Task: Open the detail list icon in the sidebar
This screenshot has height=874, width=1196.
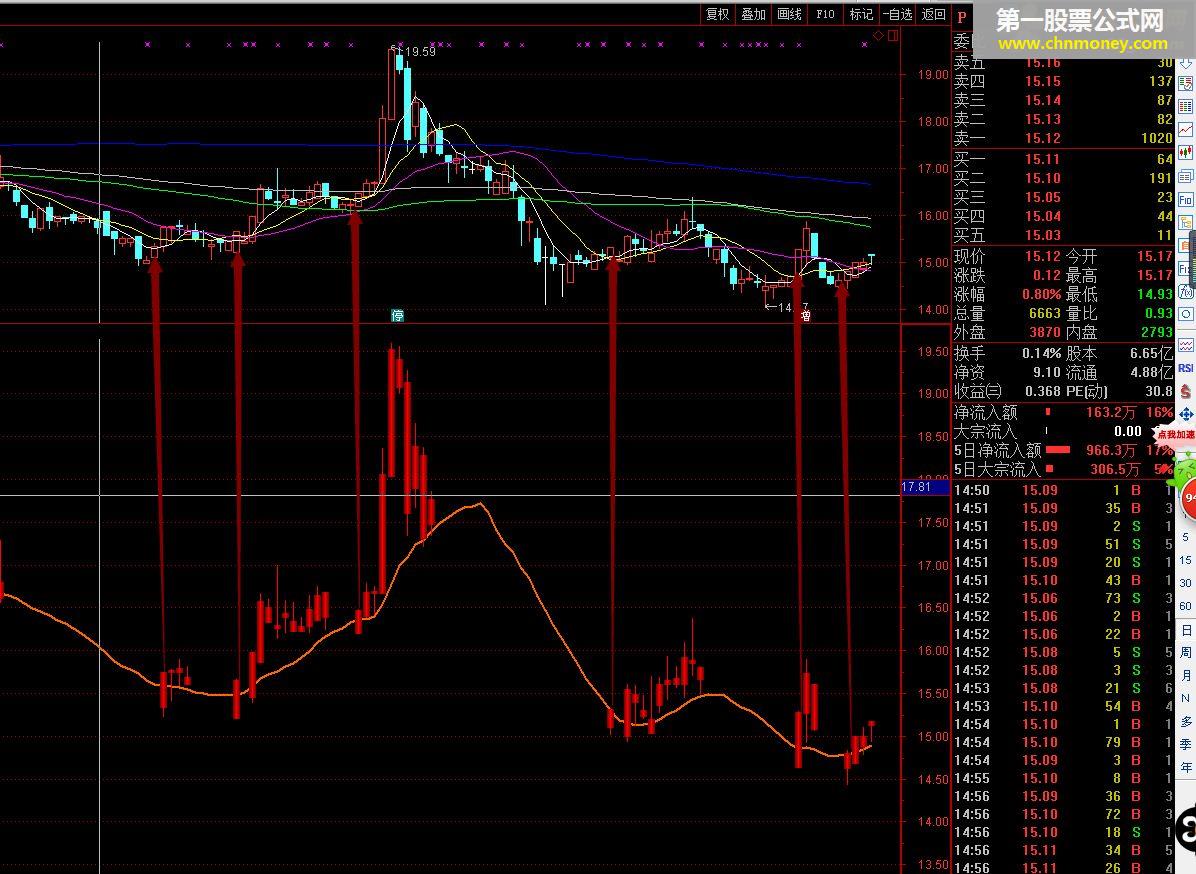Action: [1185, 176]
